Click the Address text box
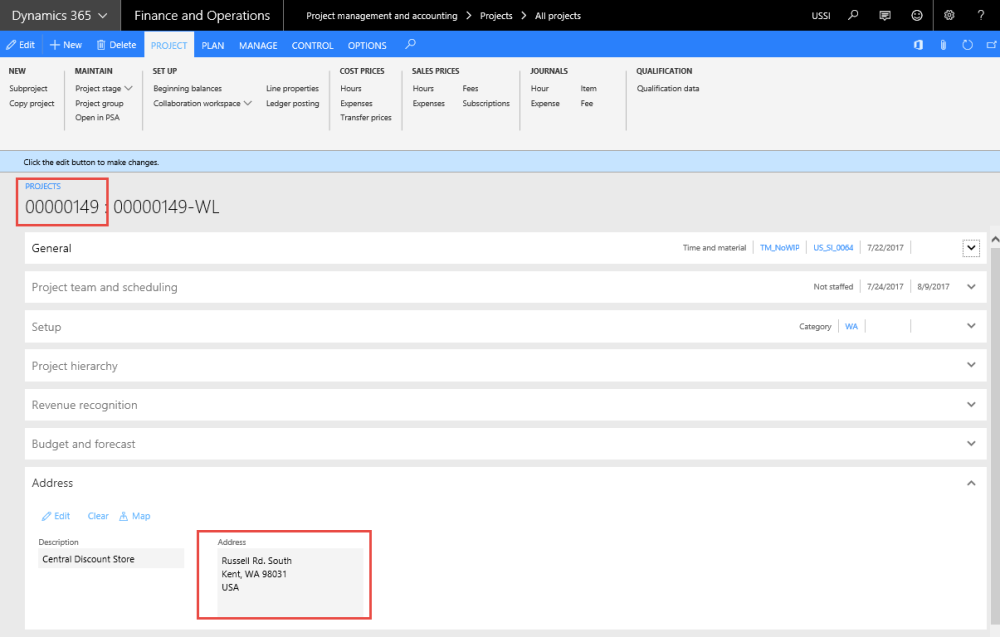 [290, 582]
